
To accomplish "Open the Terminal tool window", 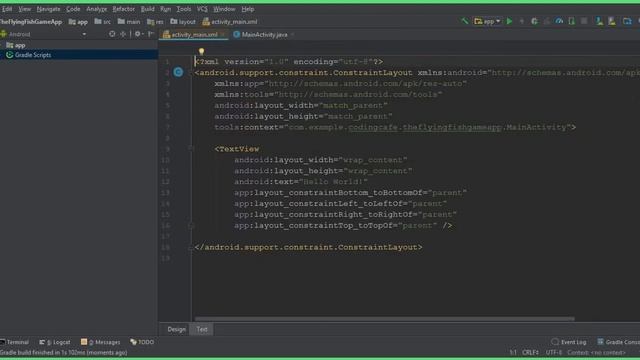I will click(15, 342).
